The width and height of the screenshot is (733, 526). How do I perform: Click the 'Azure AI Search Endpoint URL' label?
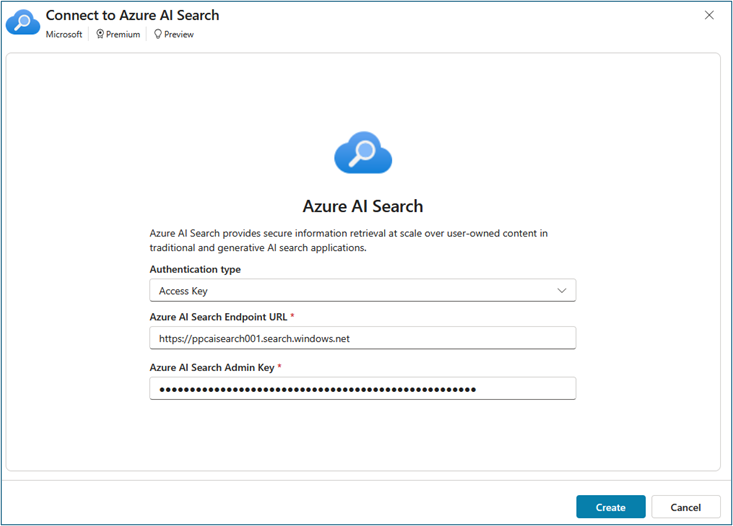click(x=218, y=317)
